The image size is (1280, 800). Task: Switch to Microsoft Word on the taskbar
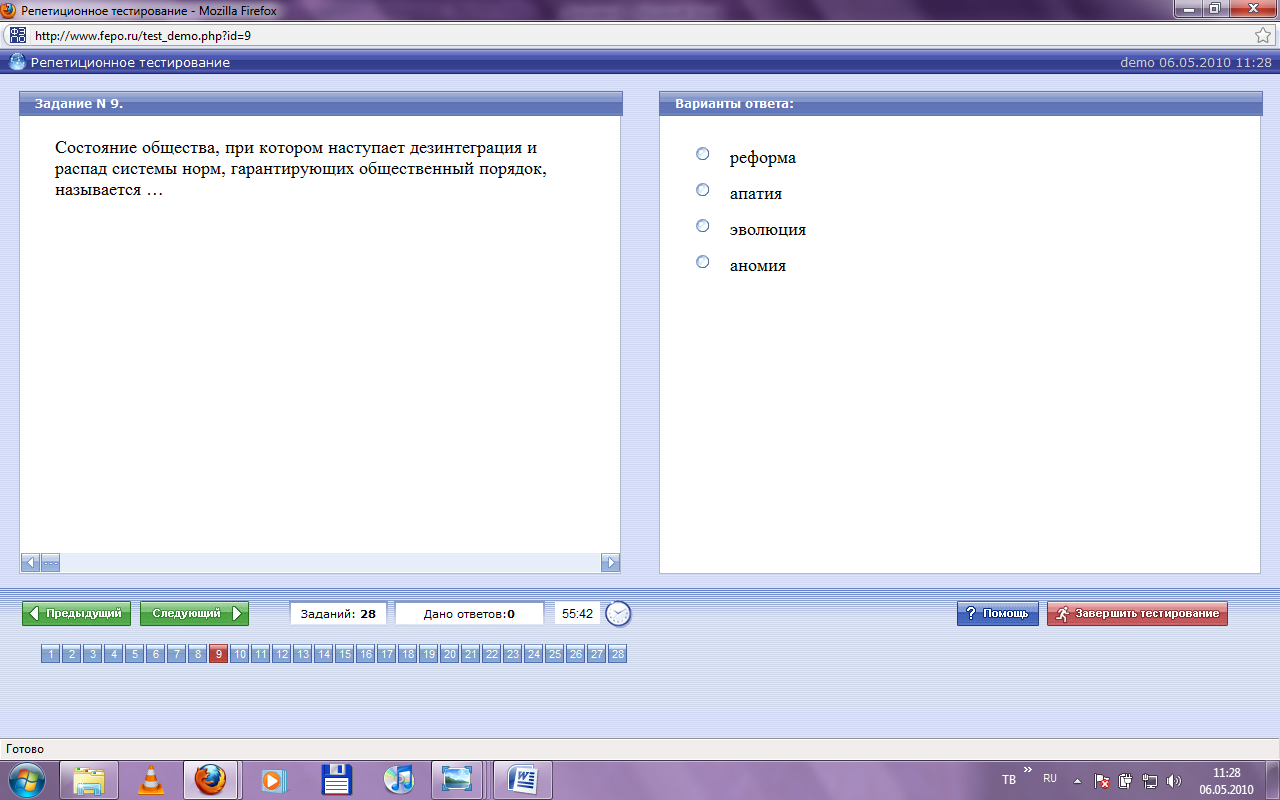(523, 779)
